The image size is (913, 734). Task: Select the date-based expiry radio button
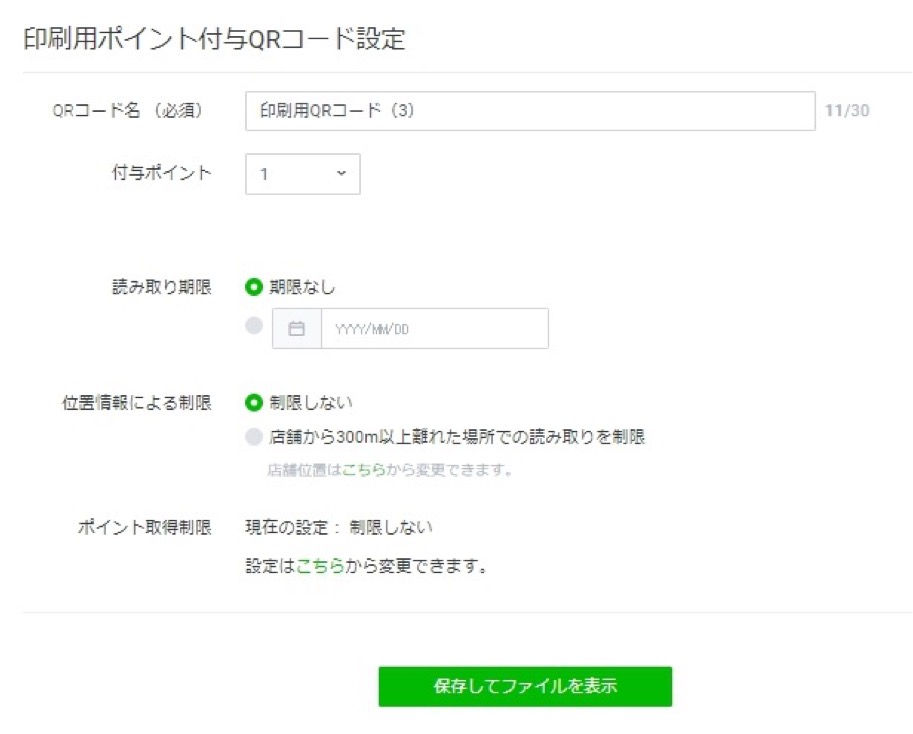[x=254, y=326]
